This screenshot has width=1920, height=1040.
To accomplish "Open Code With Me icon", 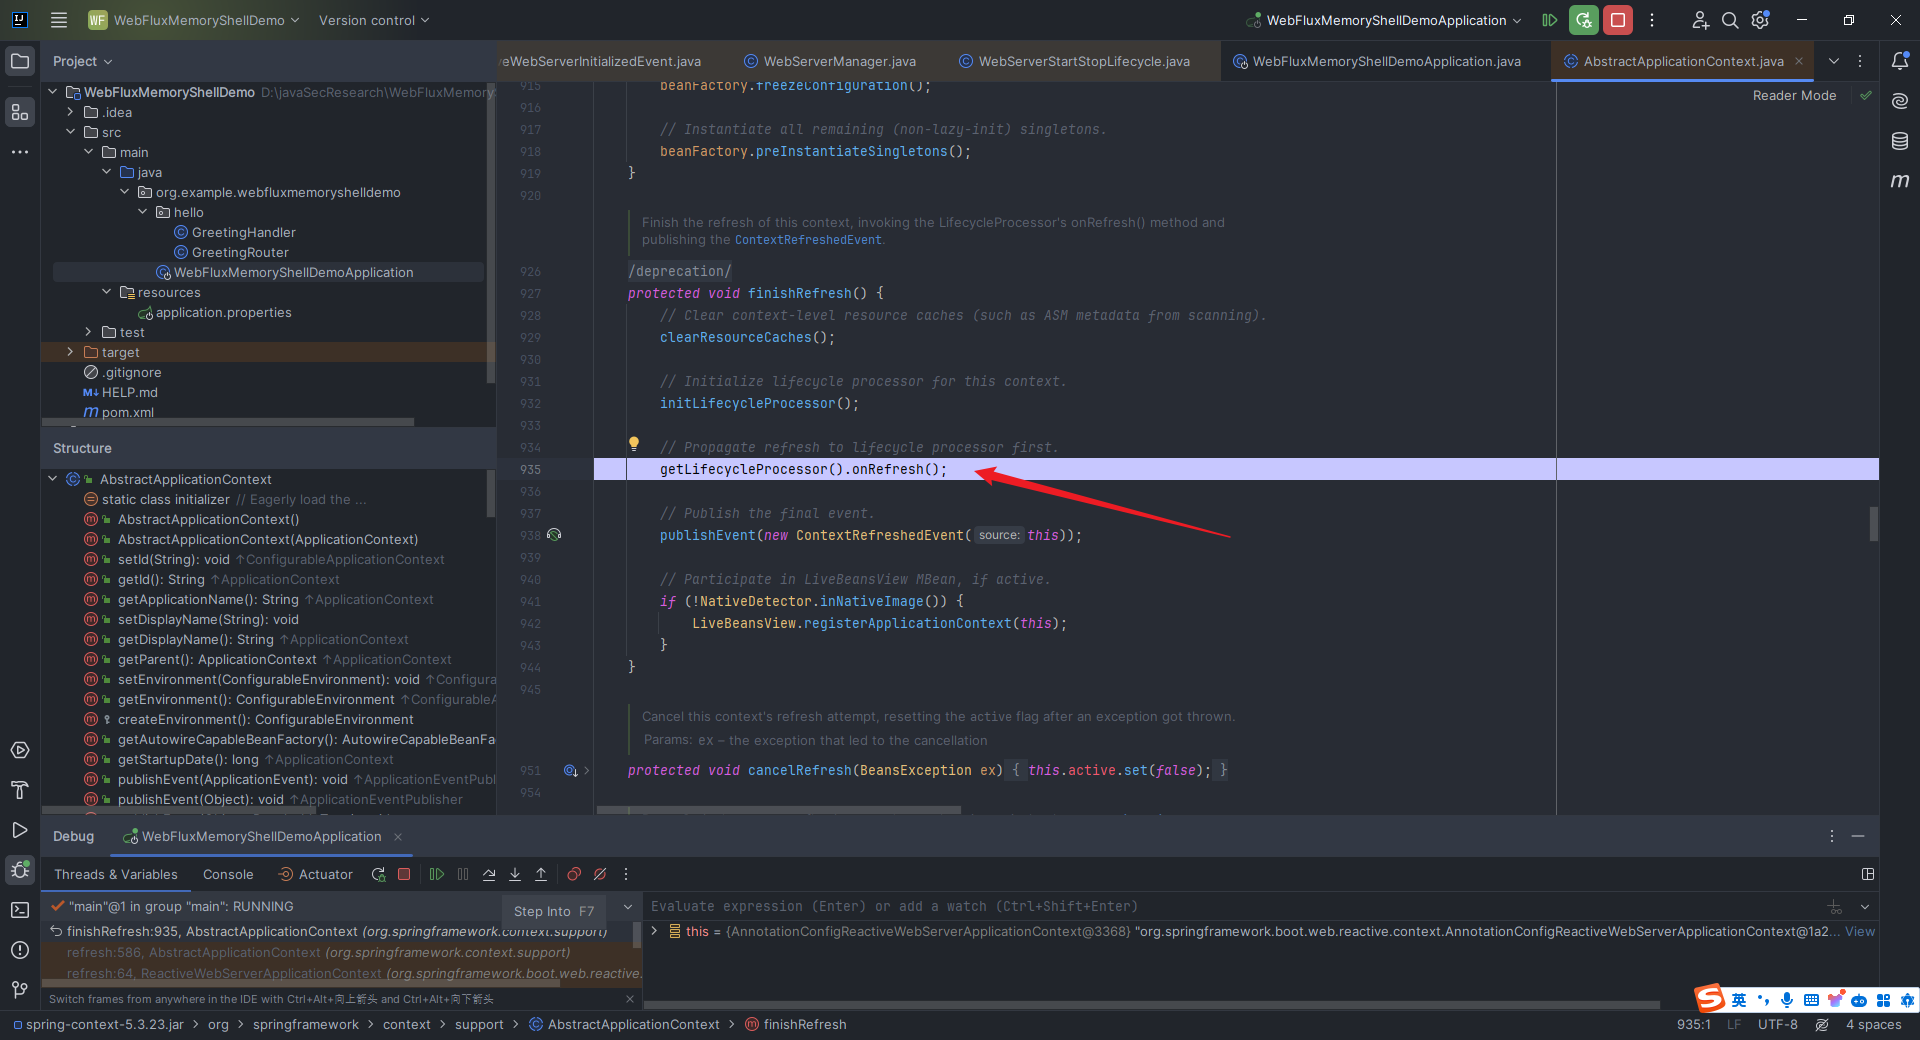I will click(1700, 20).
